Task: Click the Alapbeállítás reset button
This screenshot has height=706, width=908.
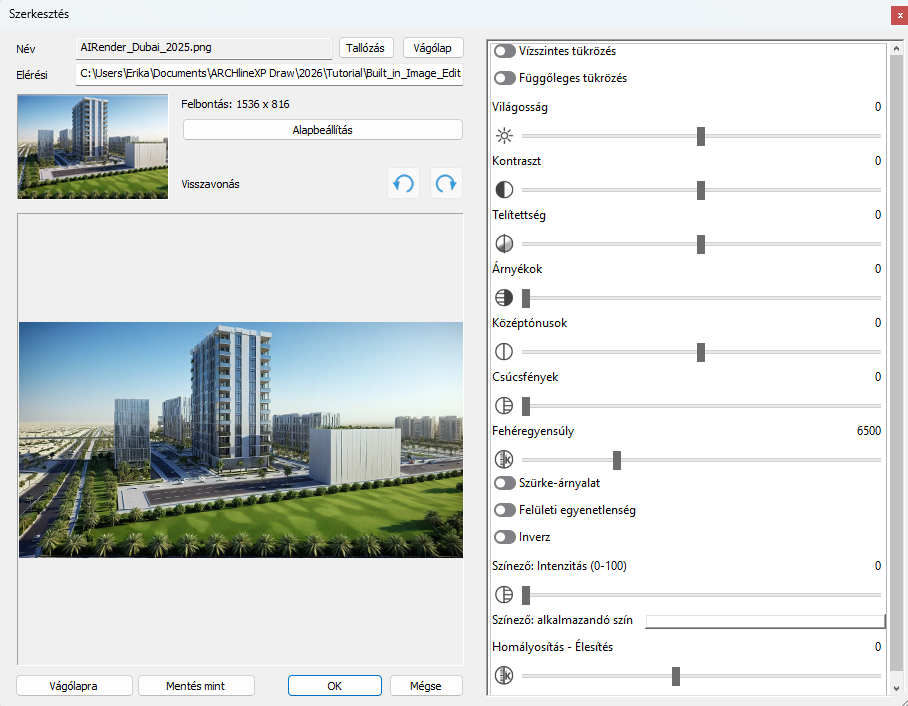Action: click(x=322, y=130)
